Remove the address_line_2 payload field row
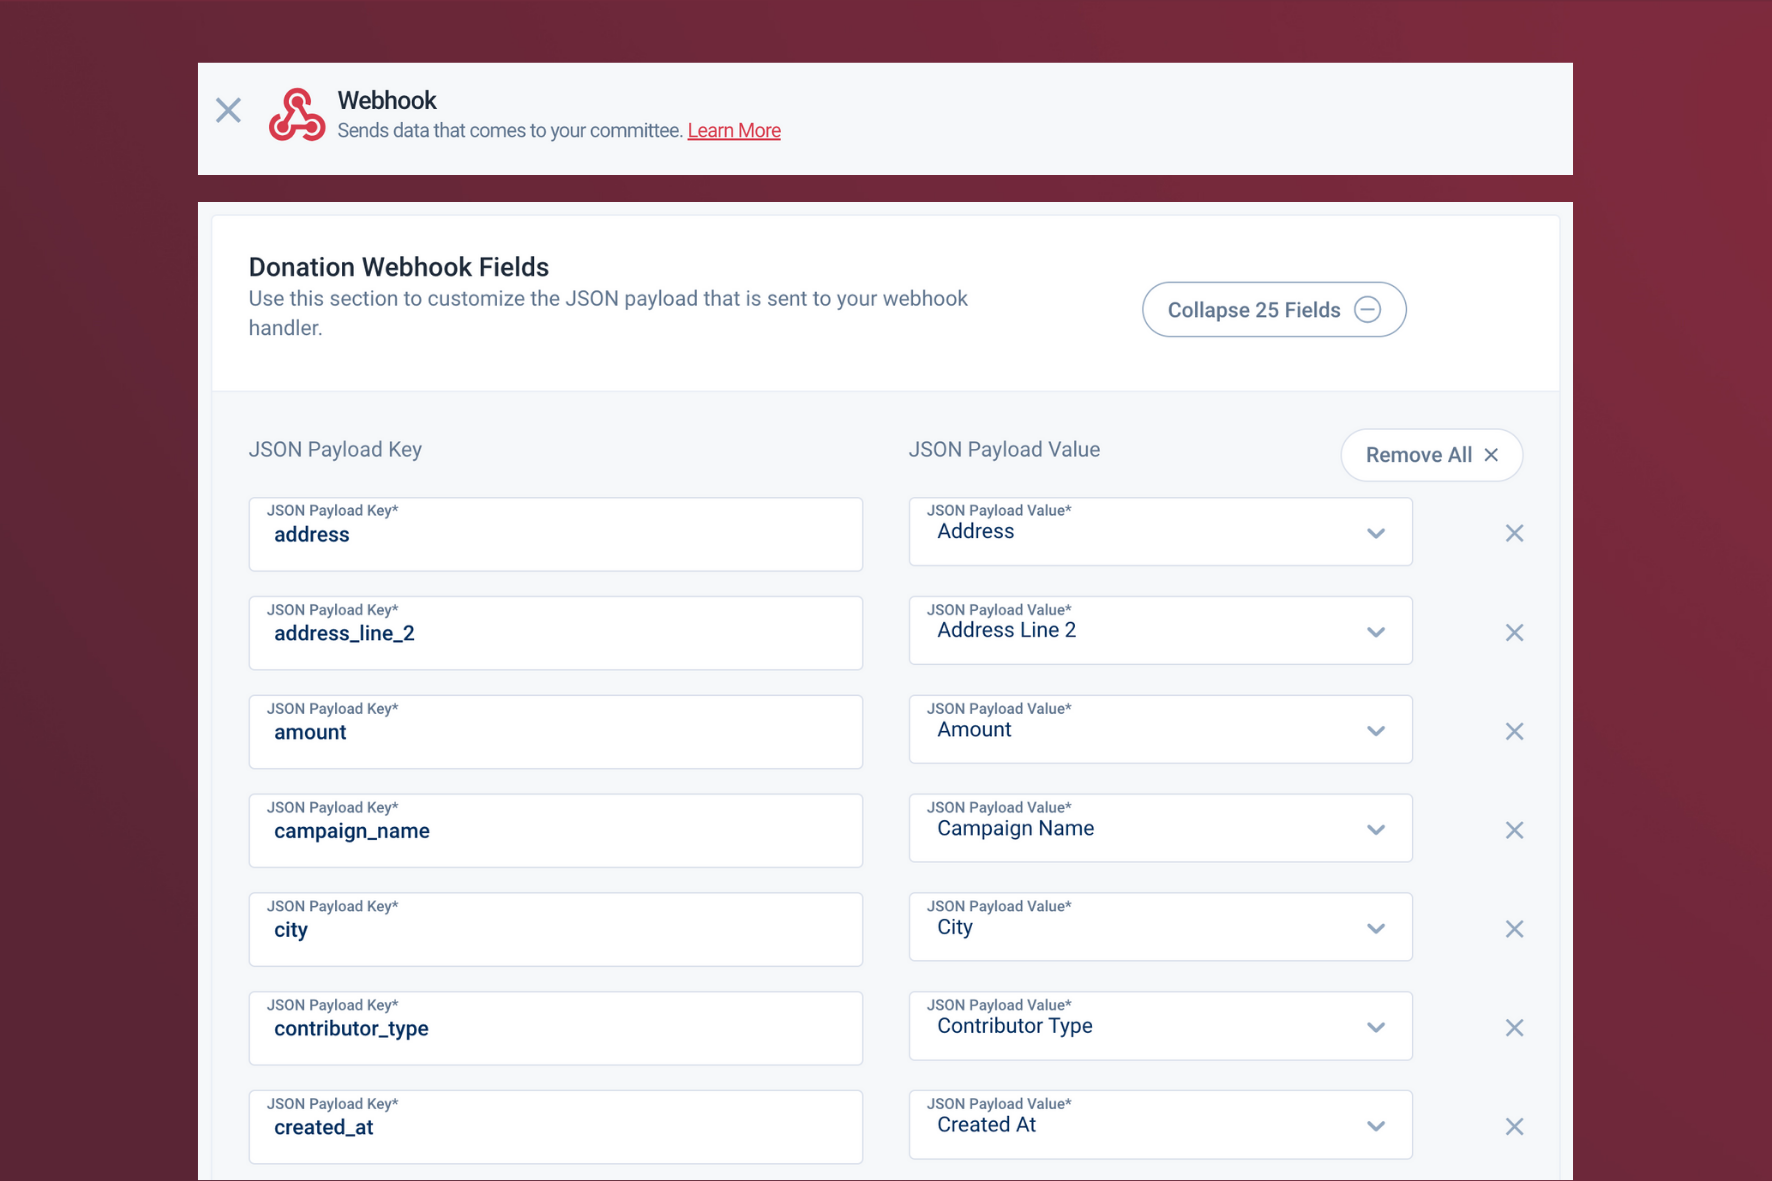The image size is (1772, 1181). [x=1514, y=632]
